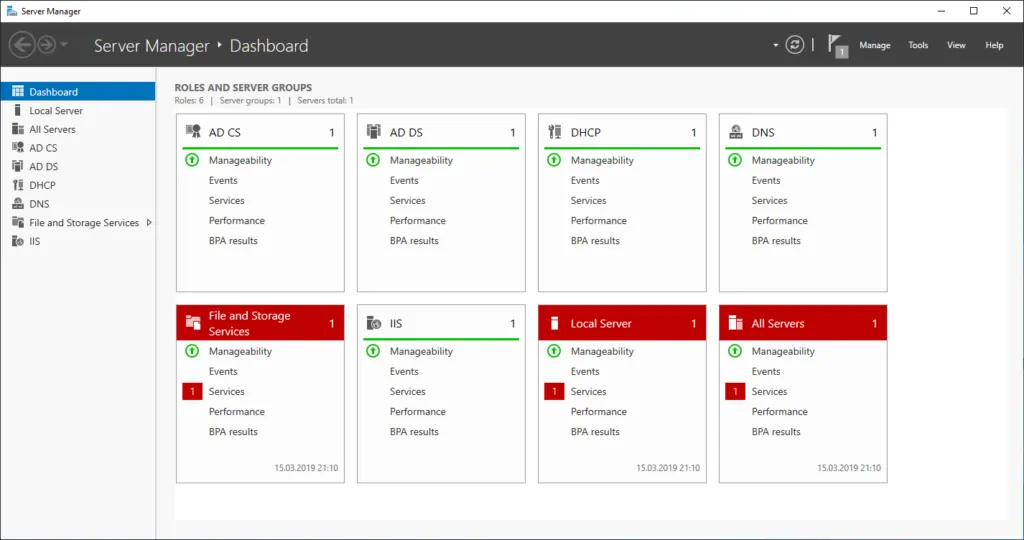Open the AD DS tile title
1024x540 pixels.
(x=406, y=133)
